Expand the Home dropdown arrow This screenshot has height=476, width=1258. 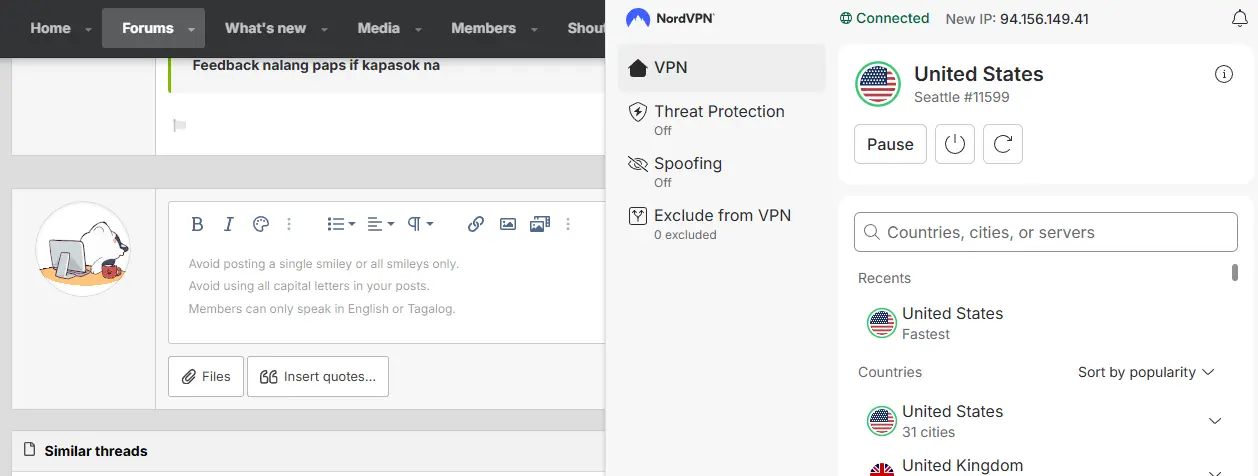(89, 29)
